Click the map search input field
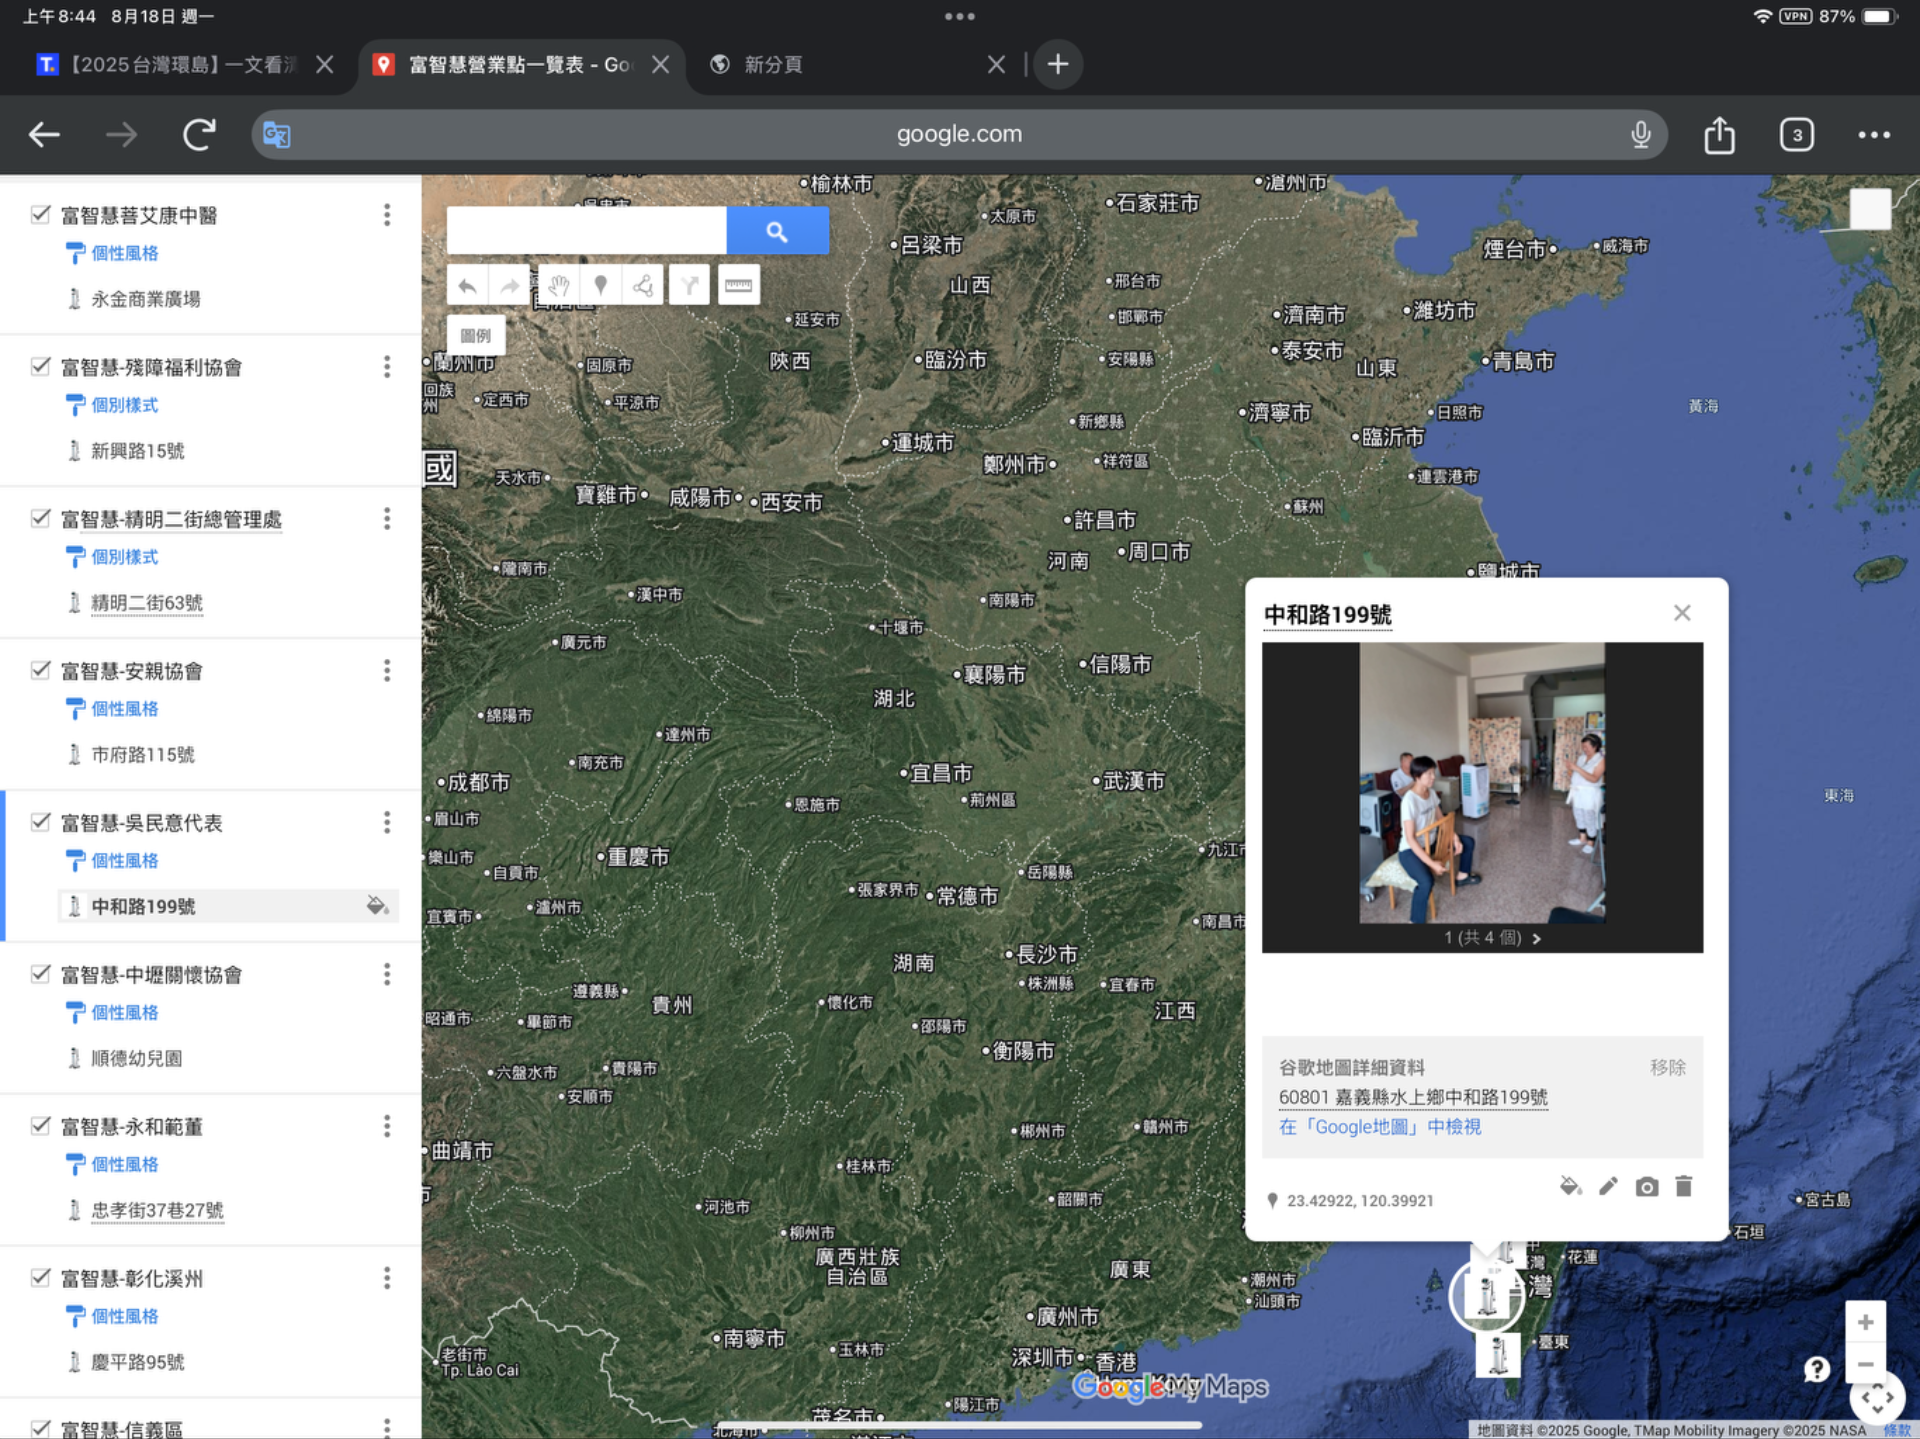 586,231
